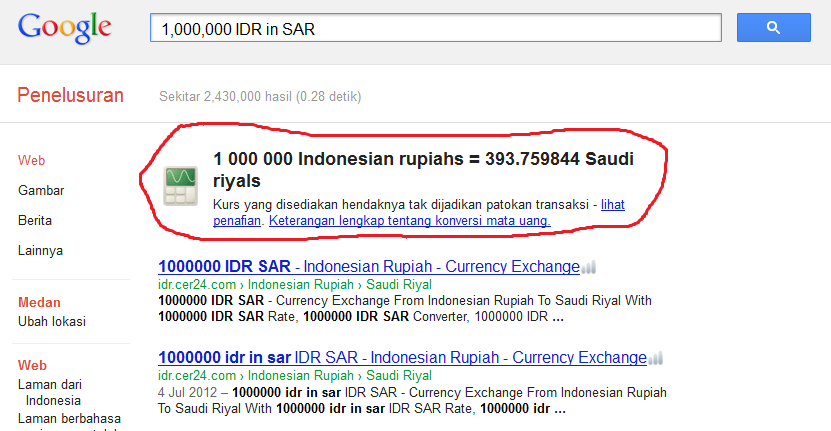Screen dimensions: 831x431
Task: Open the Lainnya more options
Action: click(x=40, y=250)
